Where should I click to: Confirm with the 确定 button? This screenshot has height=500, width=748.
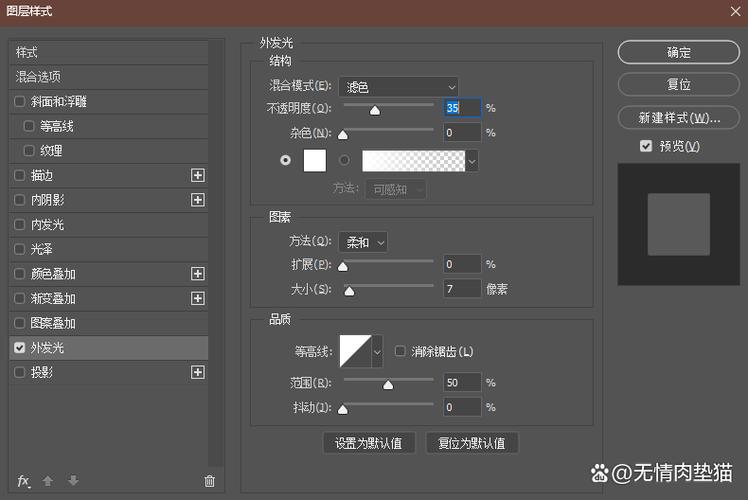pos(679,52)
